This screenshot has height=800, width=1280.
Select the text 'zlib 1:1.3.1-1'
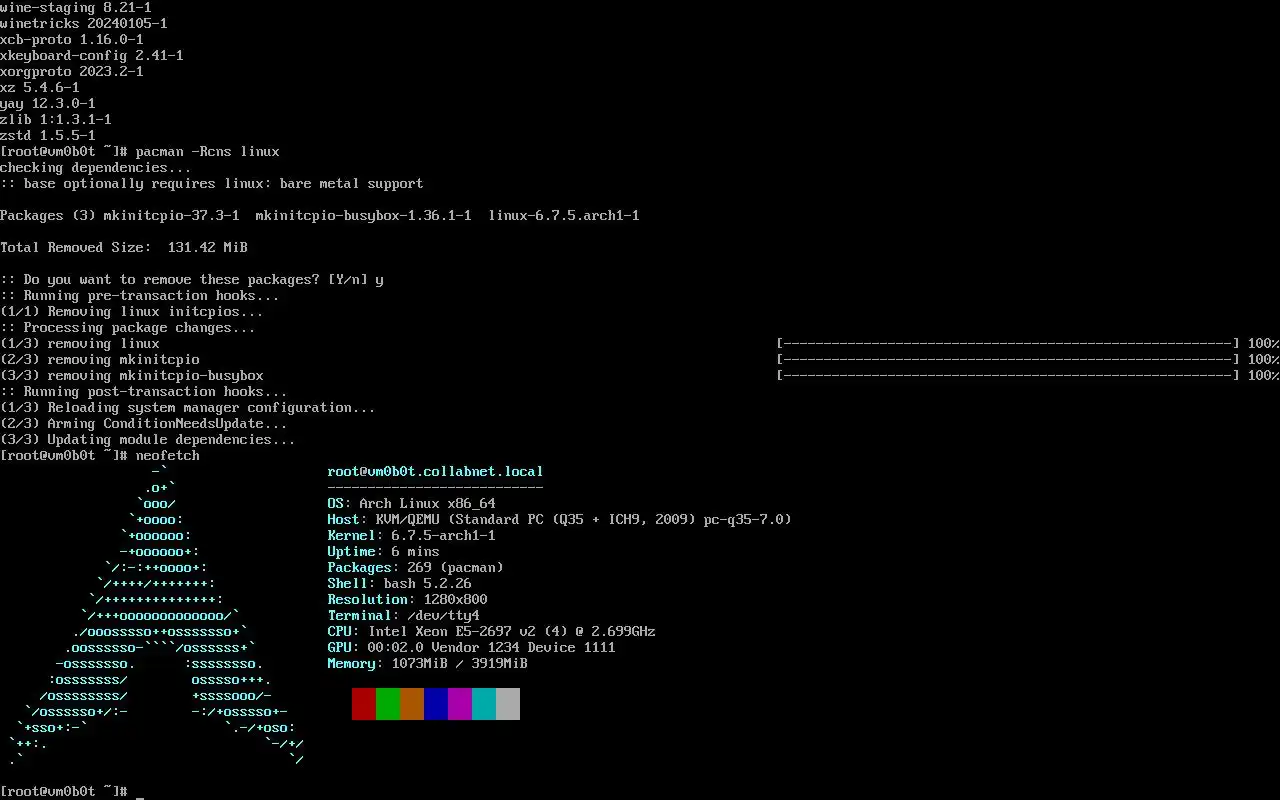(x=56, y=120)
